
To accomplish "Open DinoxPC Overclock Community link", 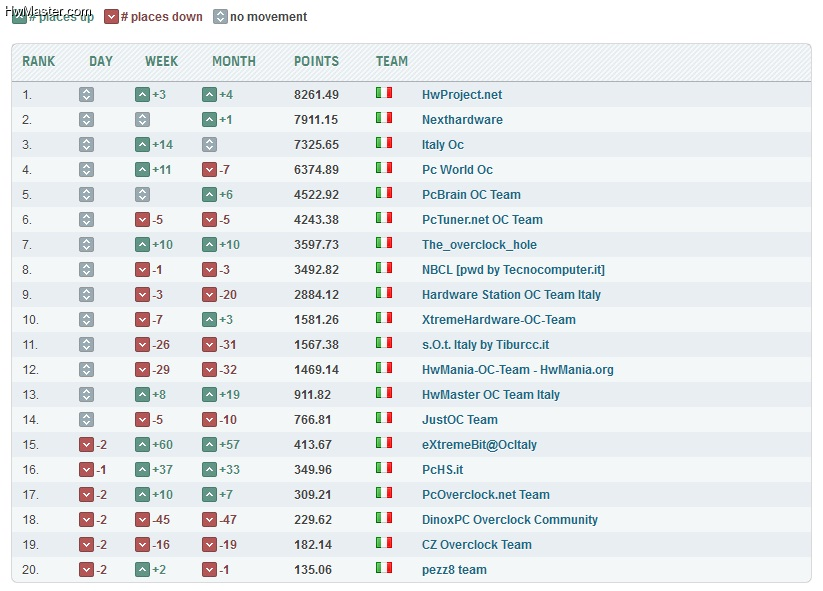I will point(510,520).
